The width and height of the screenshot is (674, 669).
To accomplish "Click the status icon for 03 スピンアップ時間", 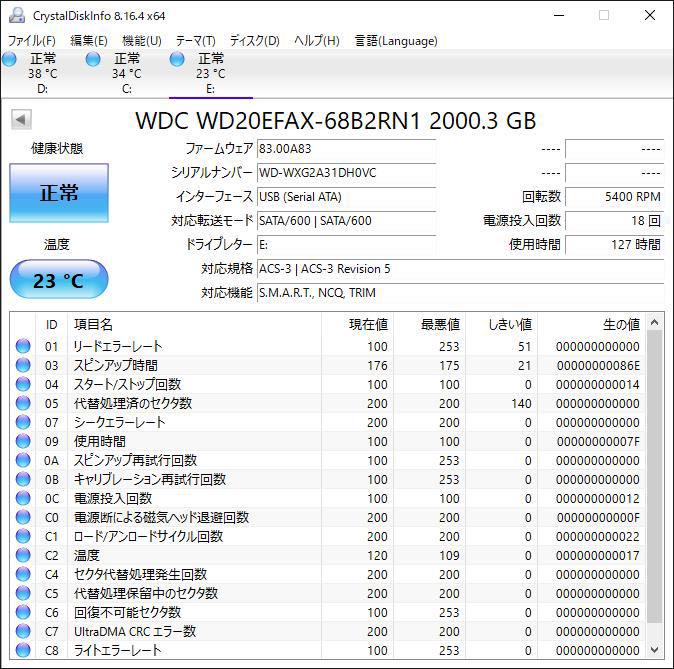I will 23,365.
